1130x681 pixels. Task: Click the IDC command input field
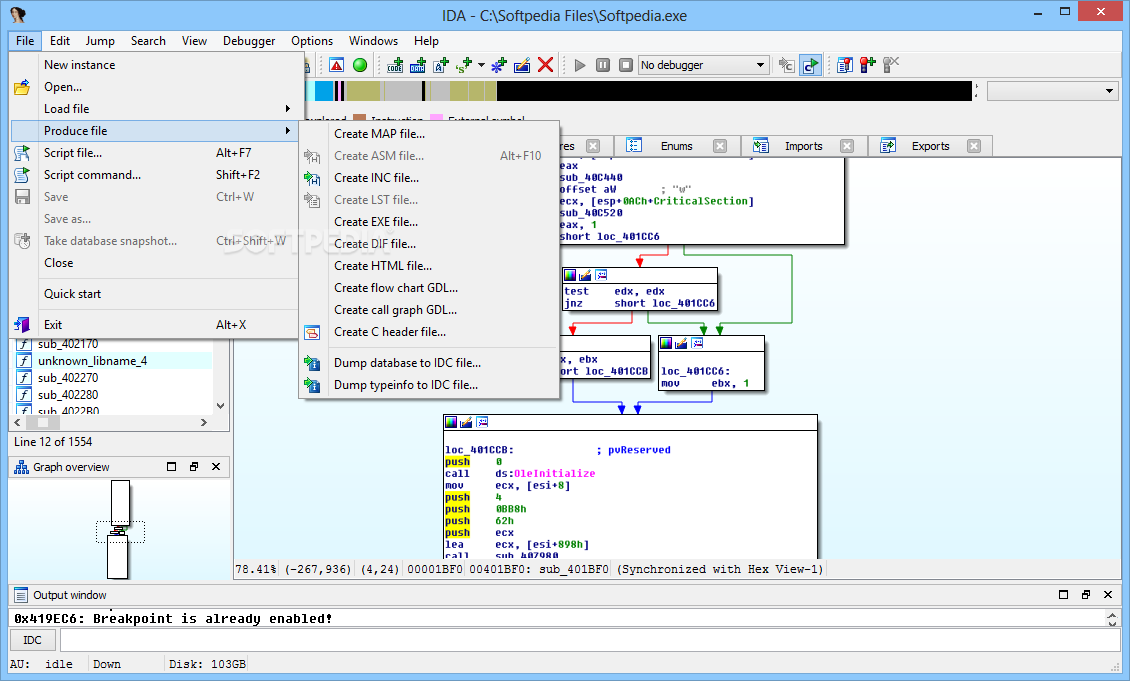(x=590, y=640)
